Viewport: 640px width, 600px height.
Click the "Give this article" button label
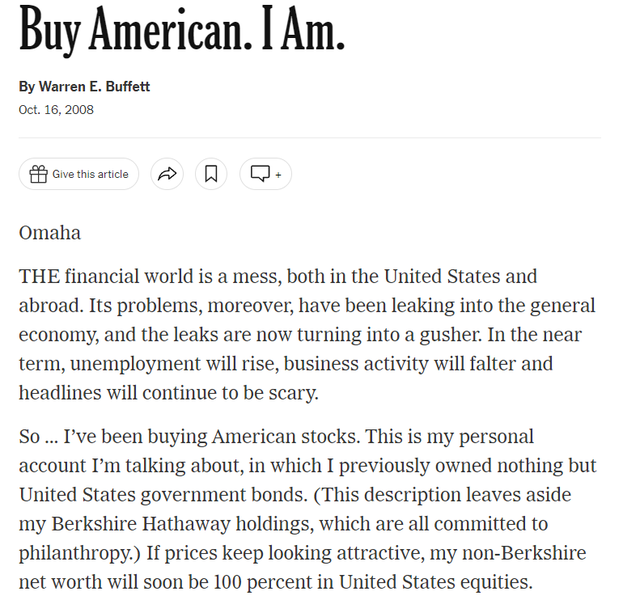point(90,174)
